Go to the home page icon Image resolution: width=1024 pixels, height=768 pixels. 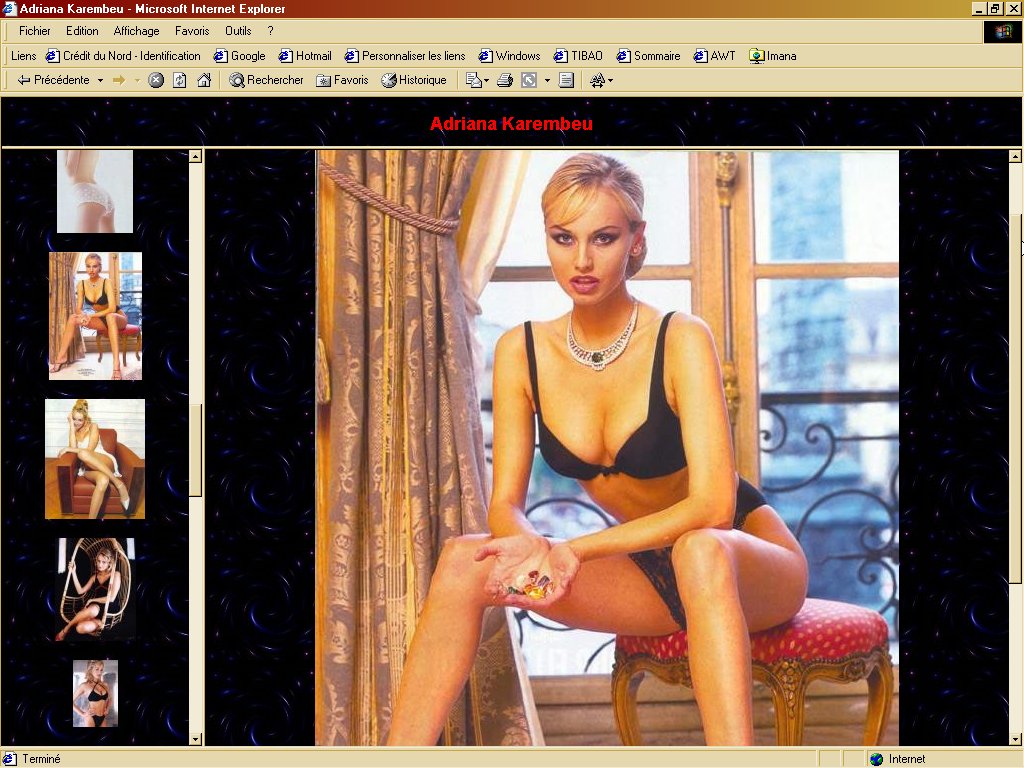pos(204,80)
